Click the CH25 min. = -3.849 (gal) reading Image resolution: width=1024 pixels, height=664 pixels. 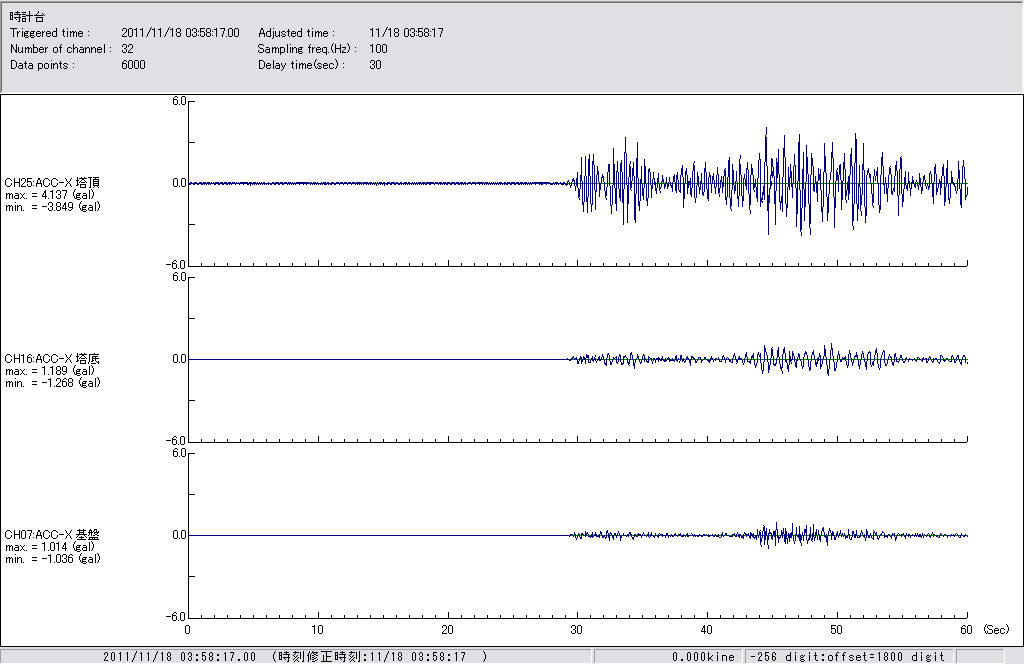coord(54,207)
